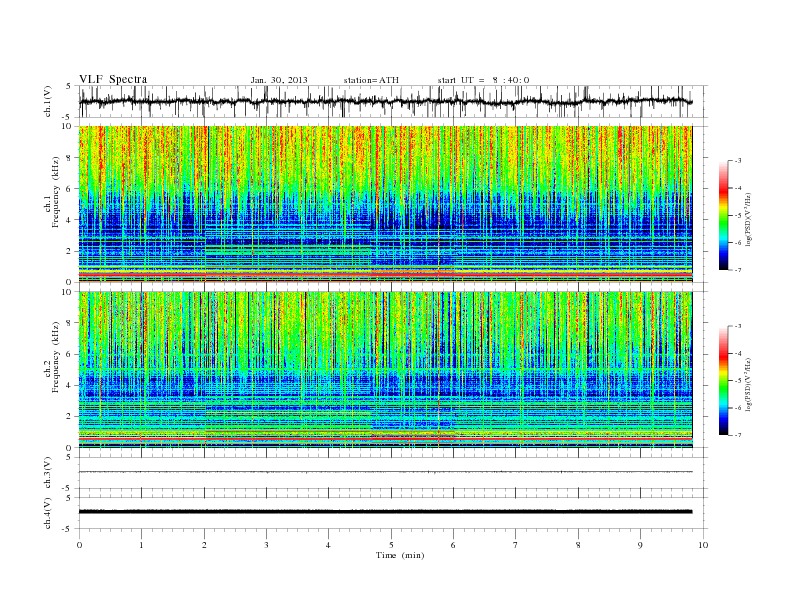This screenshot has height=612, width=792.
Task: Click the "10" tick on the time axis
Action: pos(703,545)
